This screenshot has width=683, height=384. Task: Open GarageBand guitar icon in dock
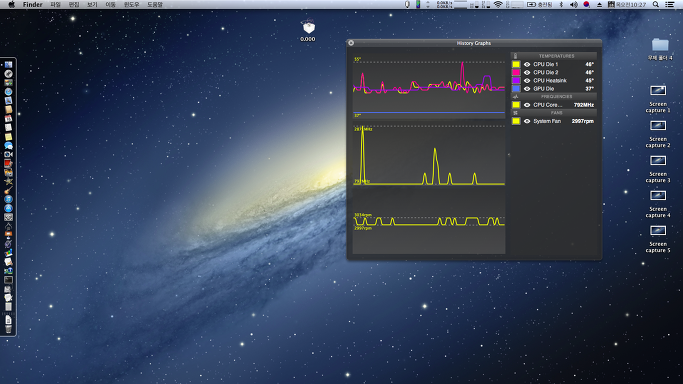(x=8, y=190)
